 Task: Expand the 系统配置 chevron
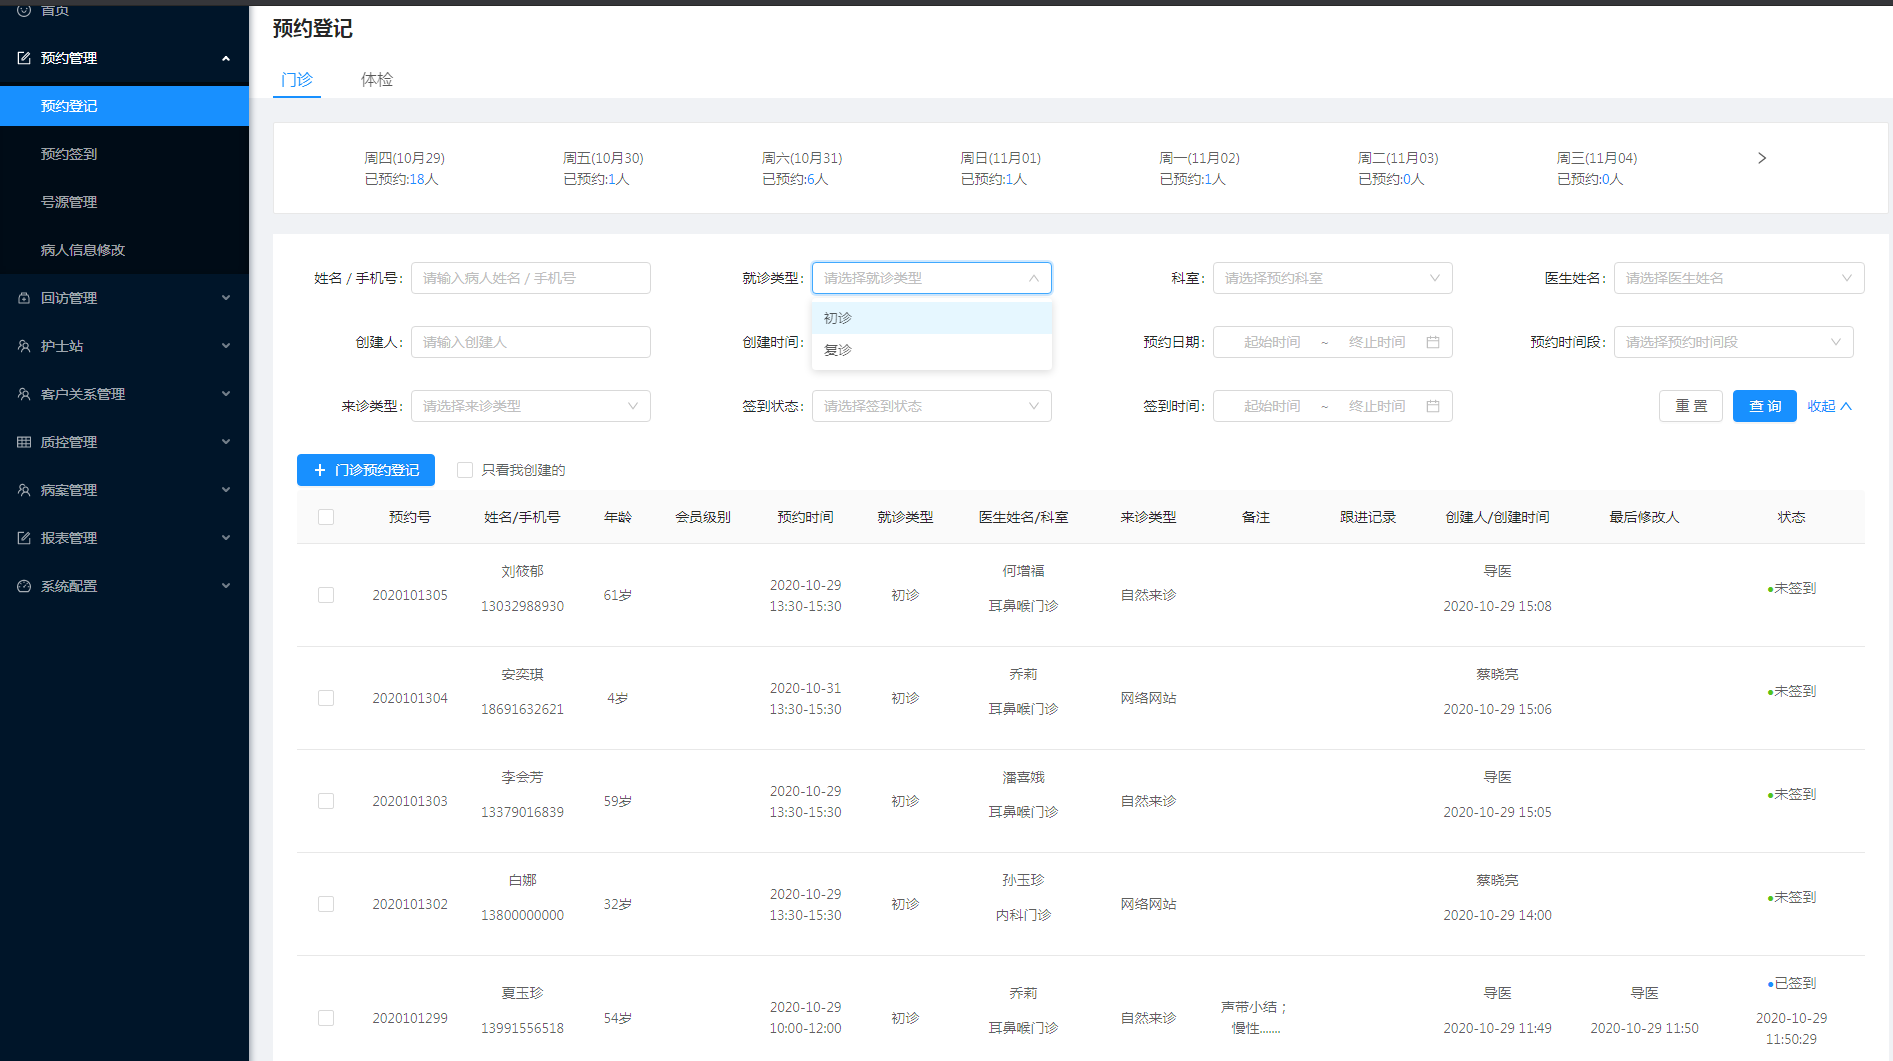pos(226,586)
